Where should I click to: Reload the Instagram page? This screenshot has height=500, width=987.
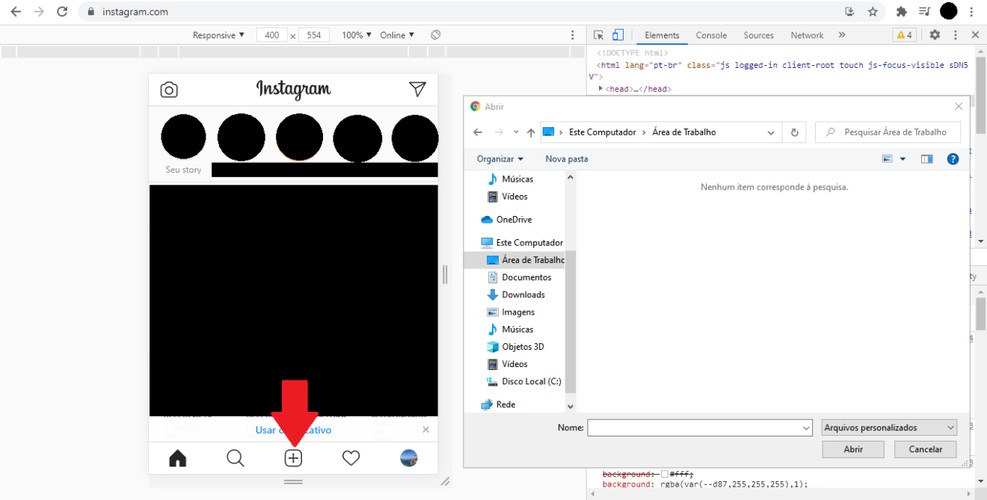(62, 11)
